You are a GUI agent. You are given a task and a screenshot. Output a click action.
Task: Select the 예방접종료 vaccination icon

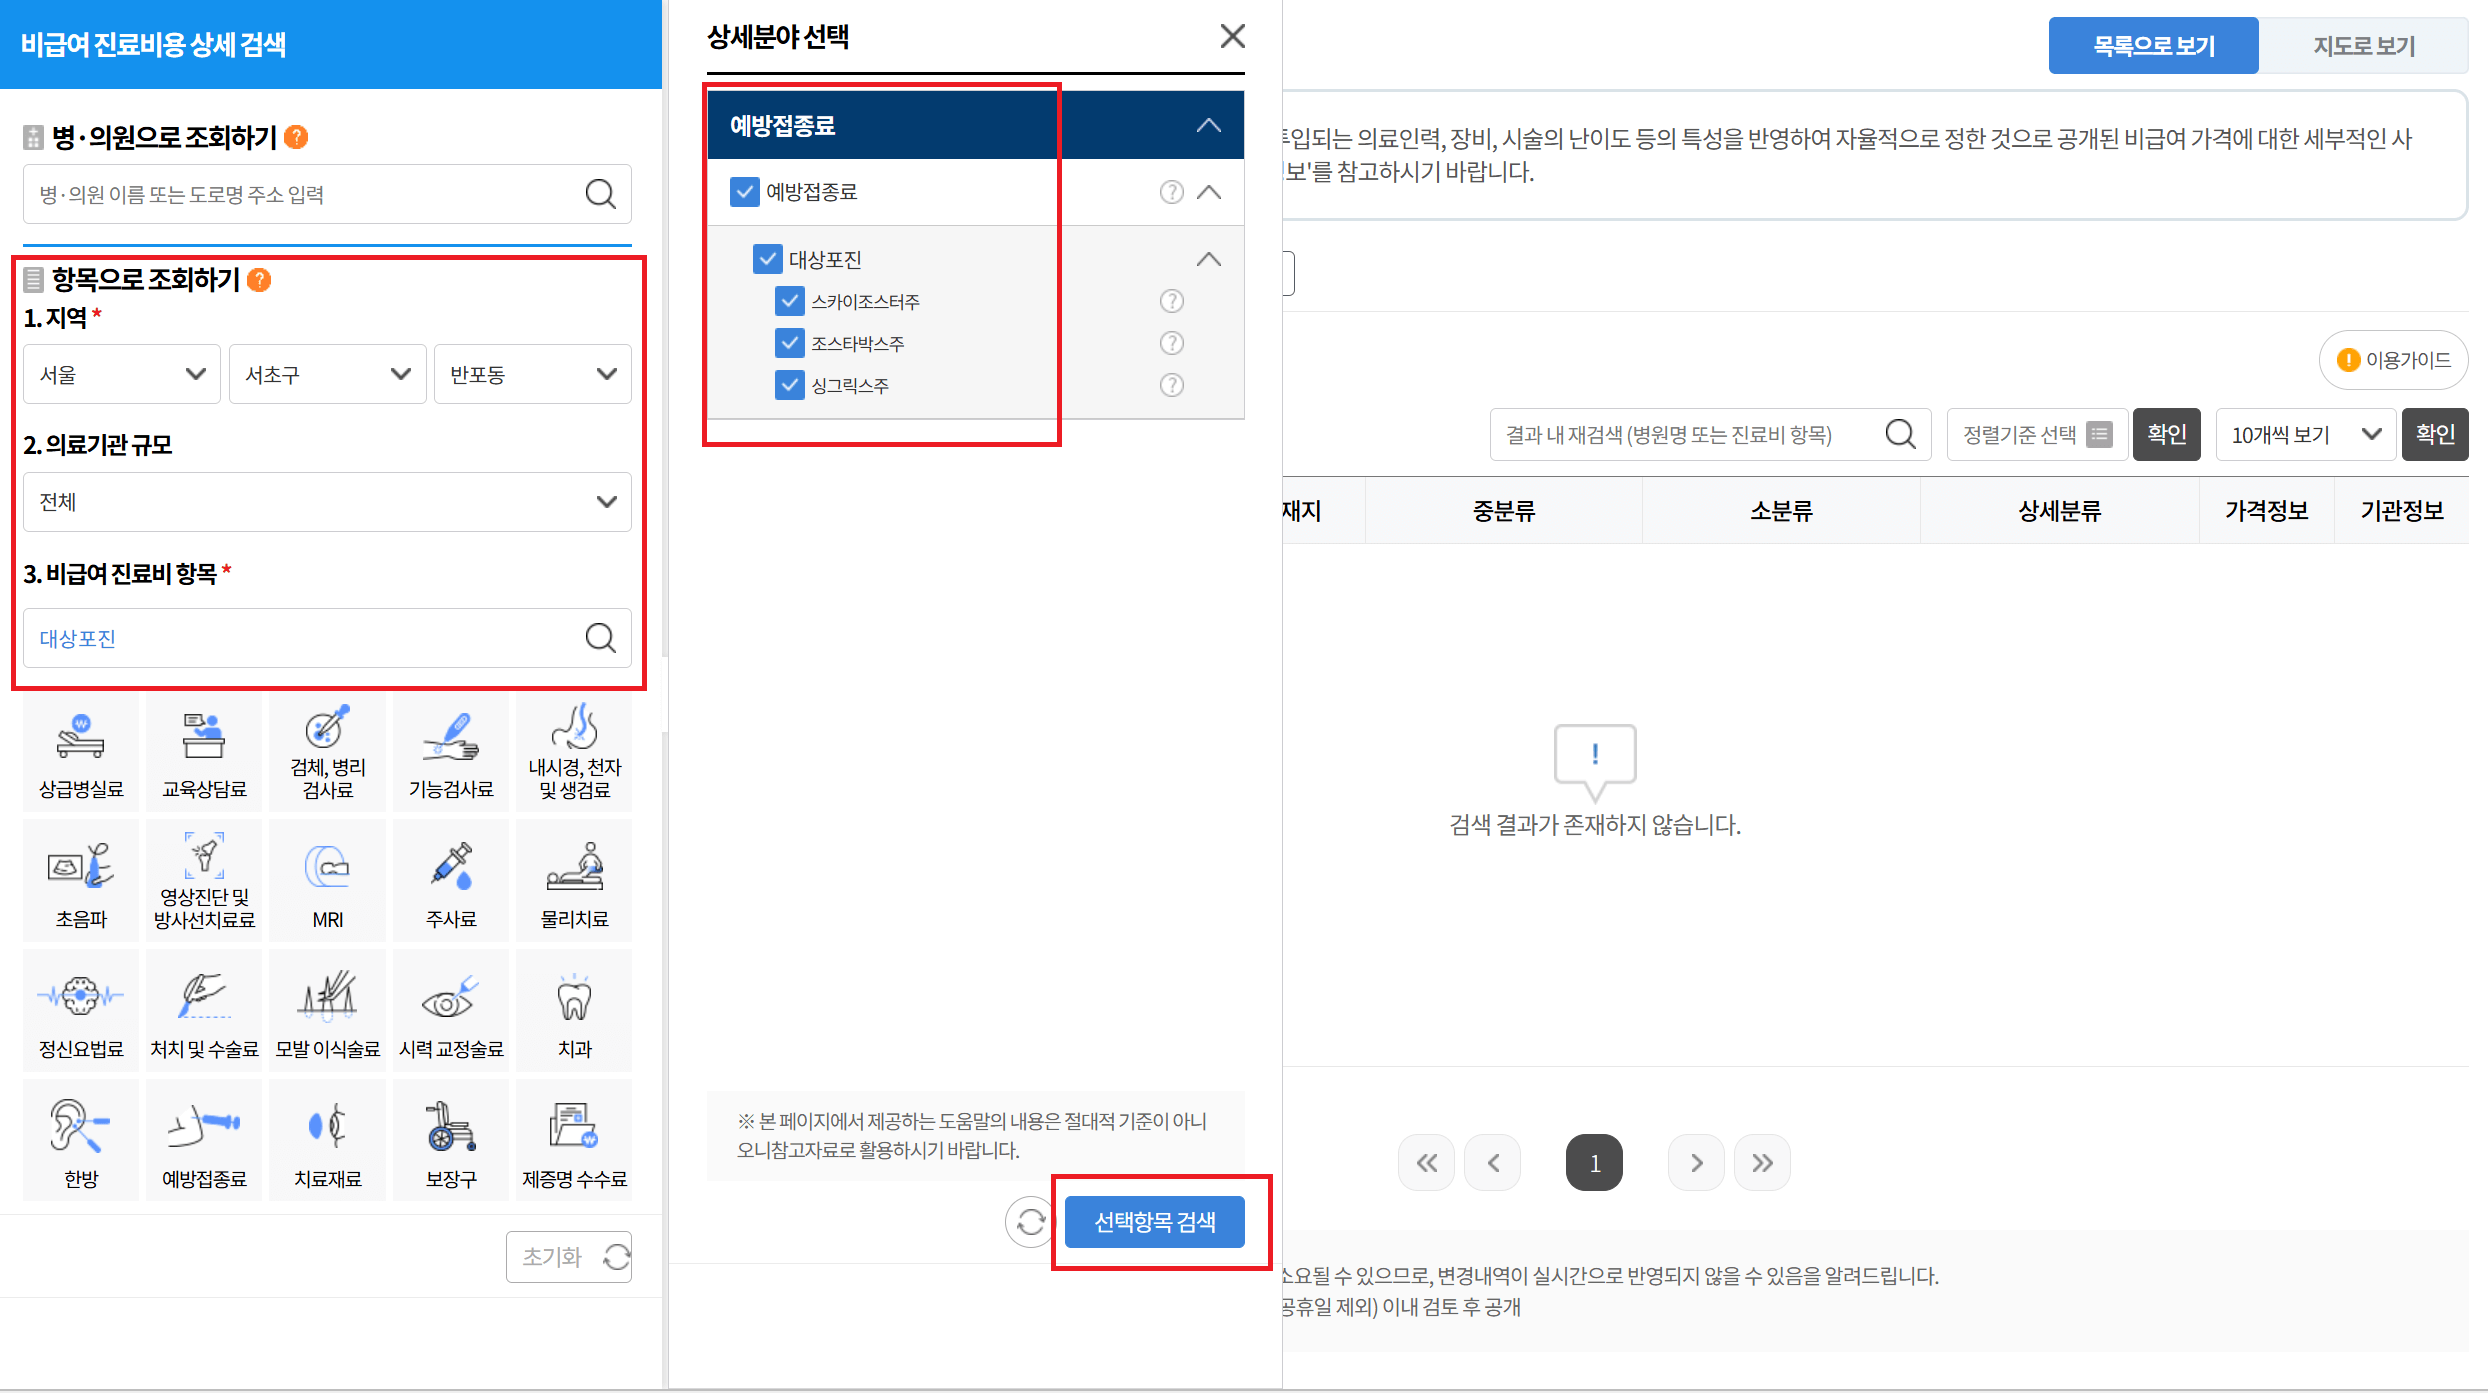(x=203, y=1138)
